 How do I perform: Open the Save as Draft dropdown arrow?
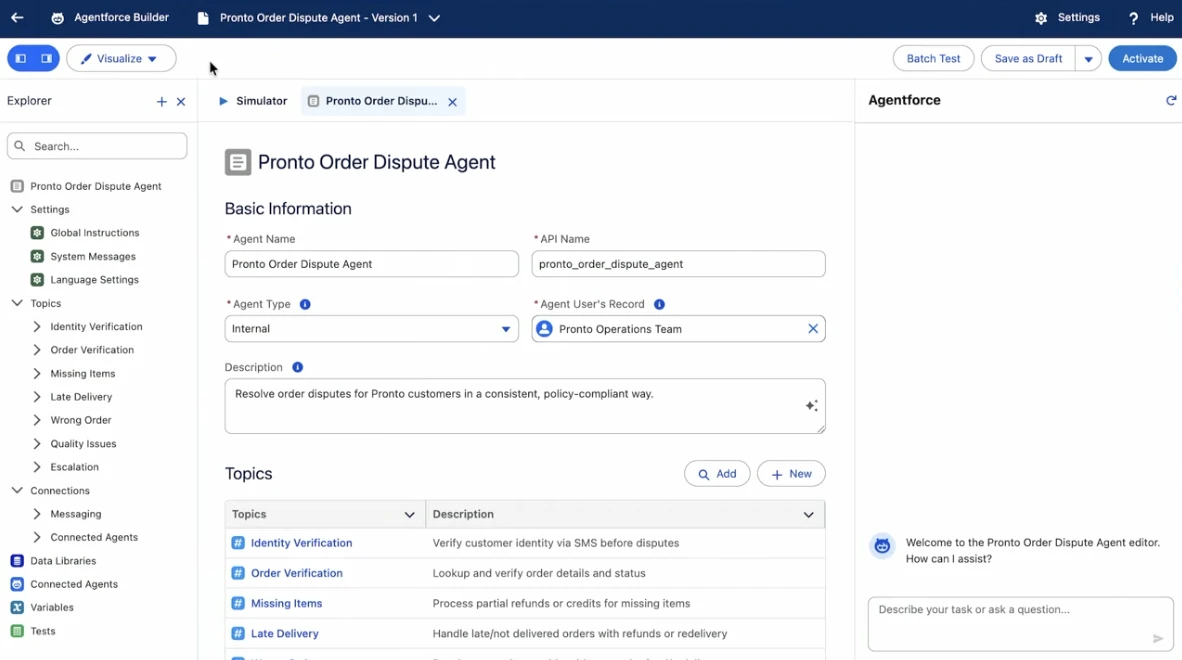1088,59
